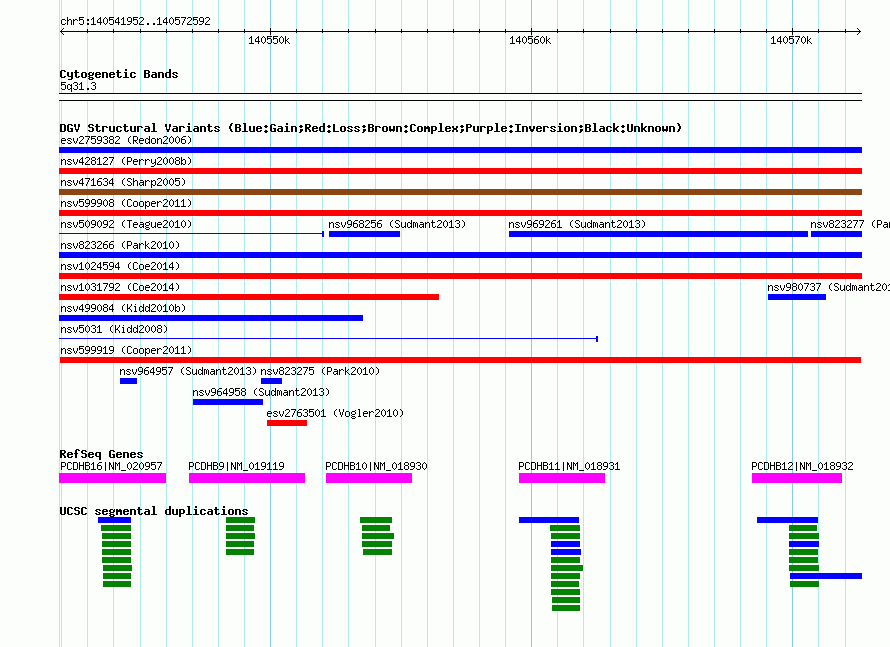Click the RefSeq Genes track title
The height and width of the screenshot is (647, 890).
[101, 454]
